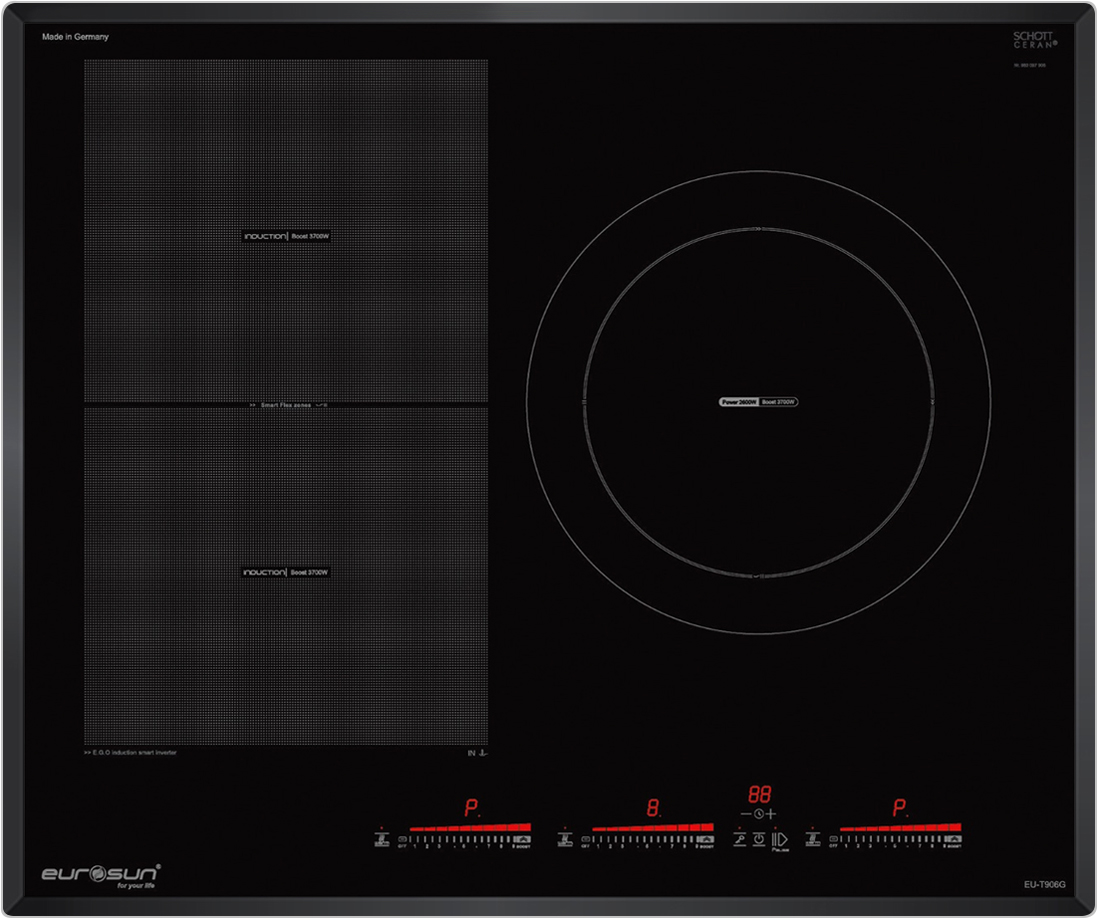Select the left zone's cooking zone icon
The height and width of the screenshot is (918, 1097).
pos(382,840)
